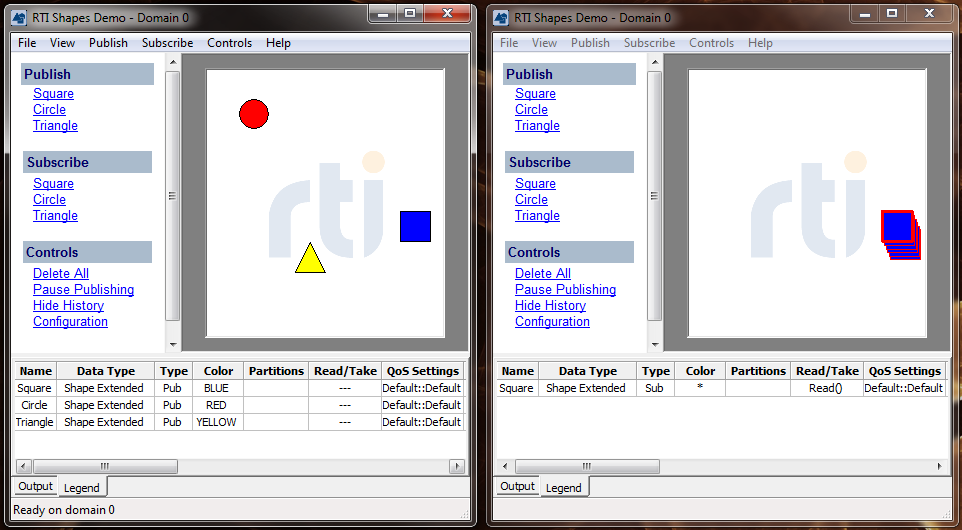The image size is (962, 530).
Task: Open Subscribe menu in right window
Action: tap(650, 43)
